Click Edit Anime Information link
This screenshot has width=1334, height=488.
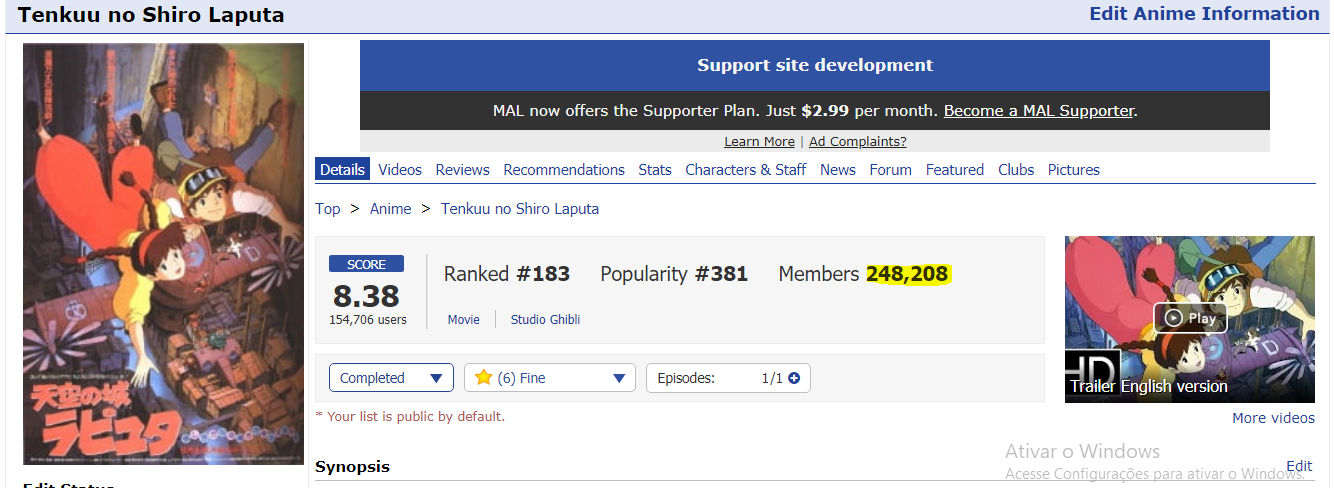pyautogui.click(x=1204, y=14)
